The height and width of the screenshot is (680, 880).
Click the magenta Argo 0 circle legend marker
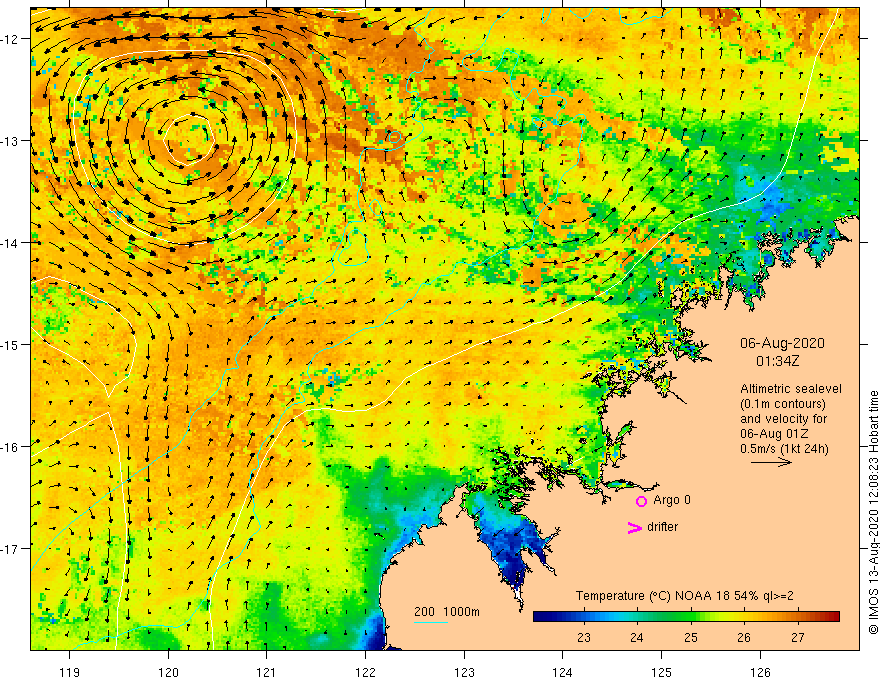pos(641,501)
